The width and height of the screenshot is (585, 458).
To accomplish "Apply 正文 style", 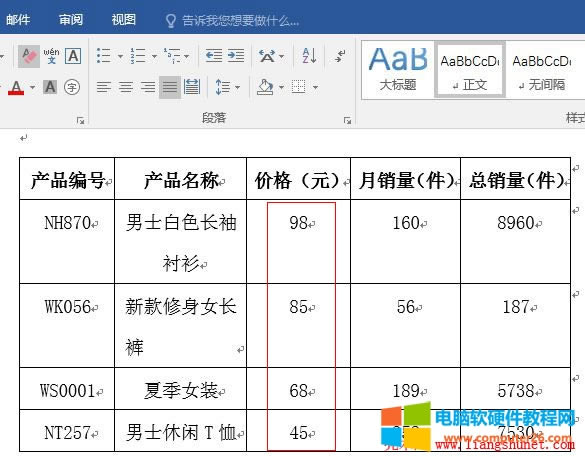I will (x=470, y=70).
